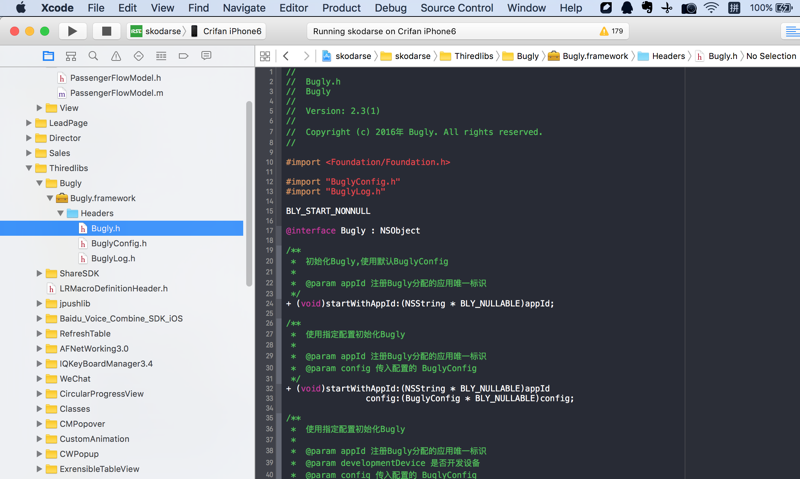
Task: Click the warning badge showing 179 issues
Action: (x=611, y=31)
